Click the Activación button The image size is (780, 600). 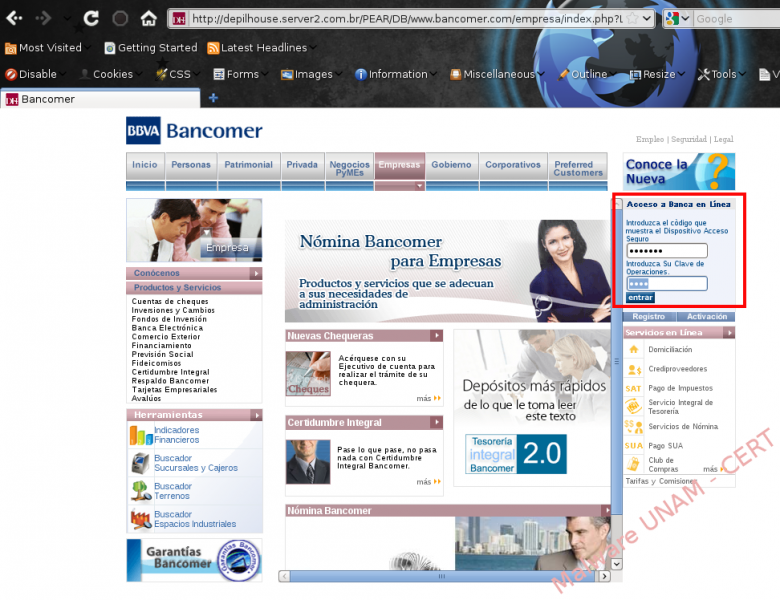point(707,316)
